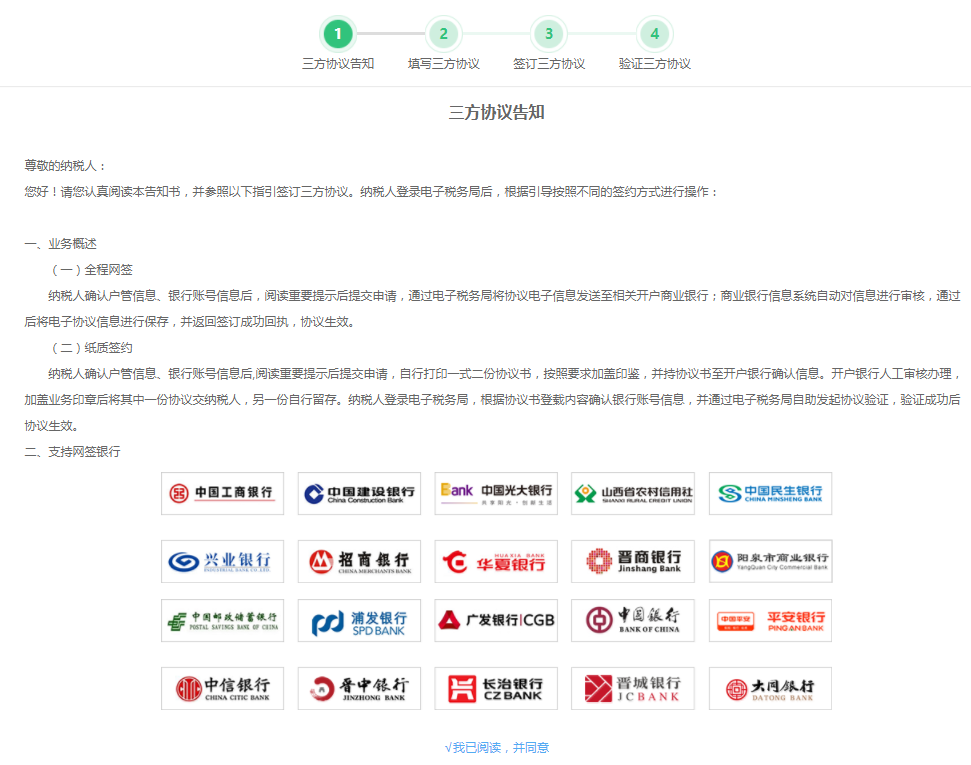This screenshot has height=765, width=971.
Task: Open step 4 circle 验证三方协议
Action: coord(655,33)
